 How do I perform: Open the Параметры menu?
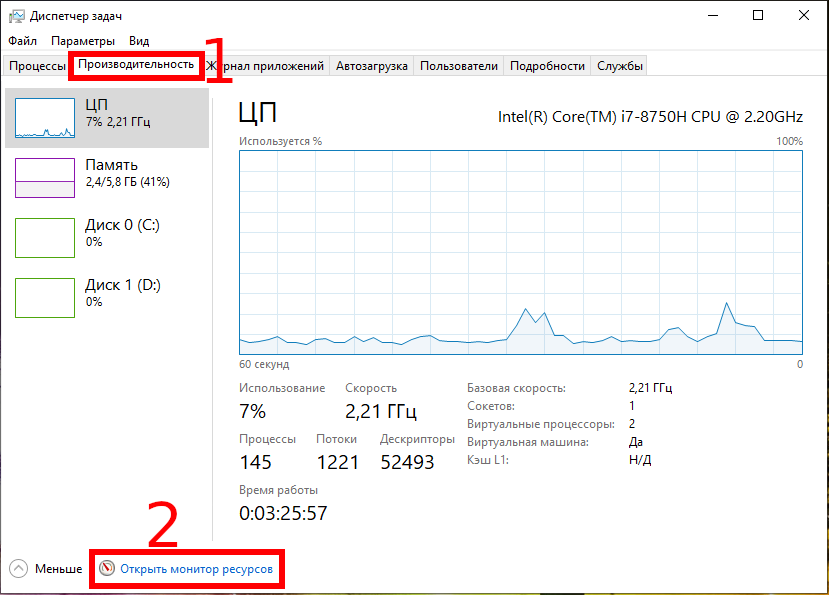tap(84, 41)
